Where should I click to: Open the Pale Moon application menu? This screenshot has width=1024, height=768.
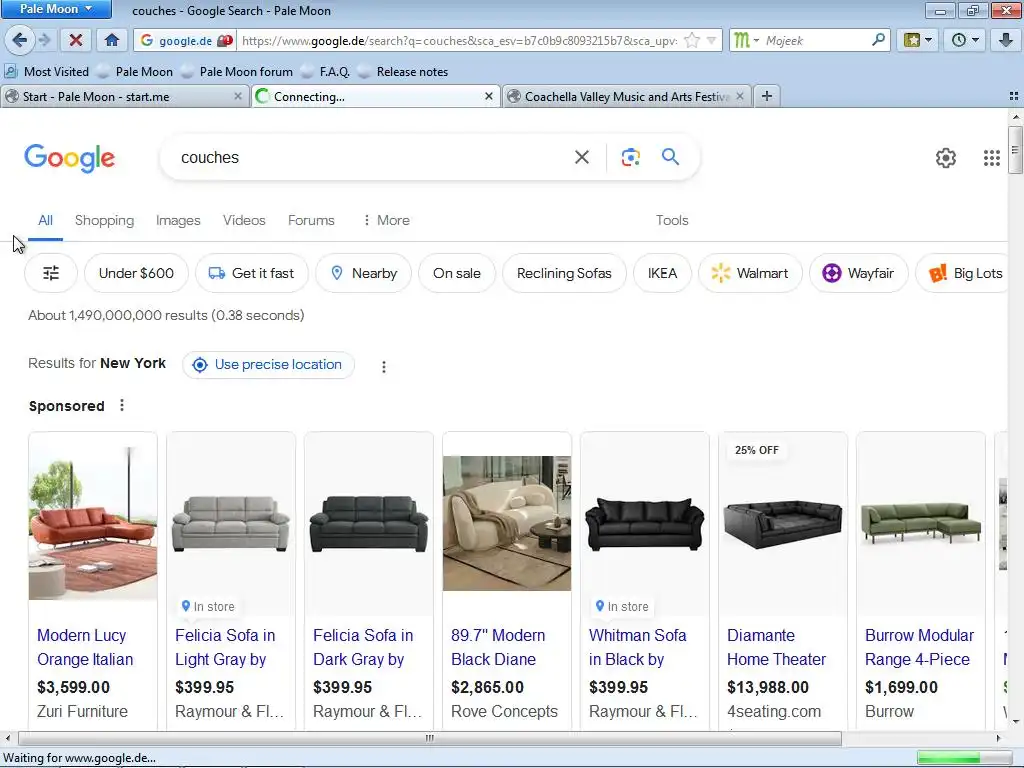pyautogui.click(x=56, y=9)
